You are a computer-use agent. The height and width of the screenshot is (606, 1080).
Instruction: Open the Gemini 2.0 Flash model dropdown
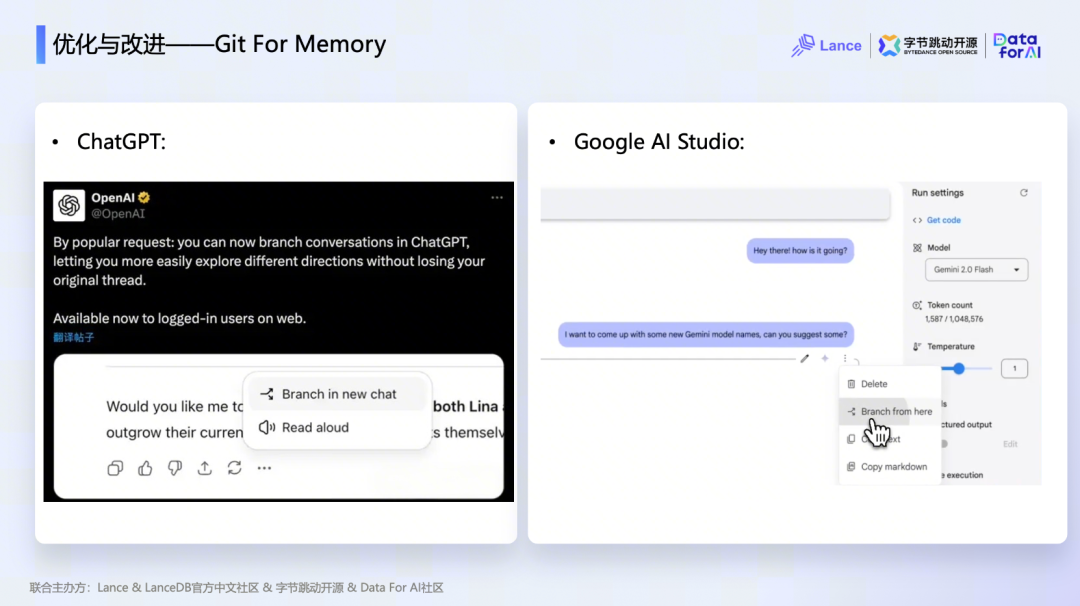(x=976, y=269)
